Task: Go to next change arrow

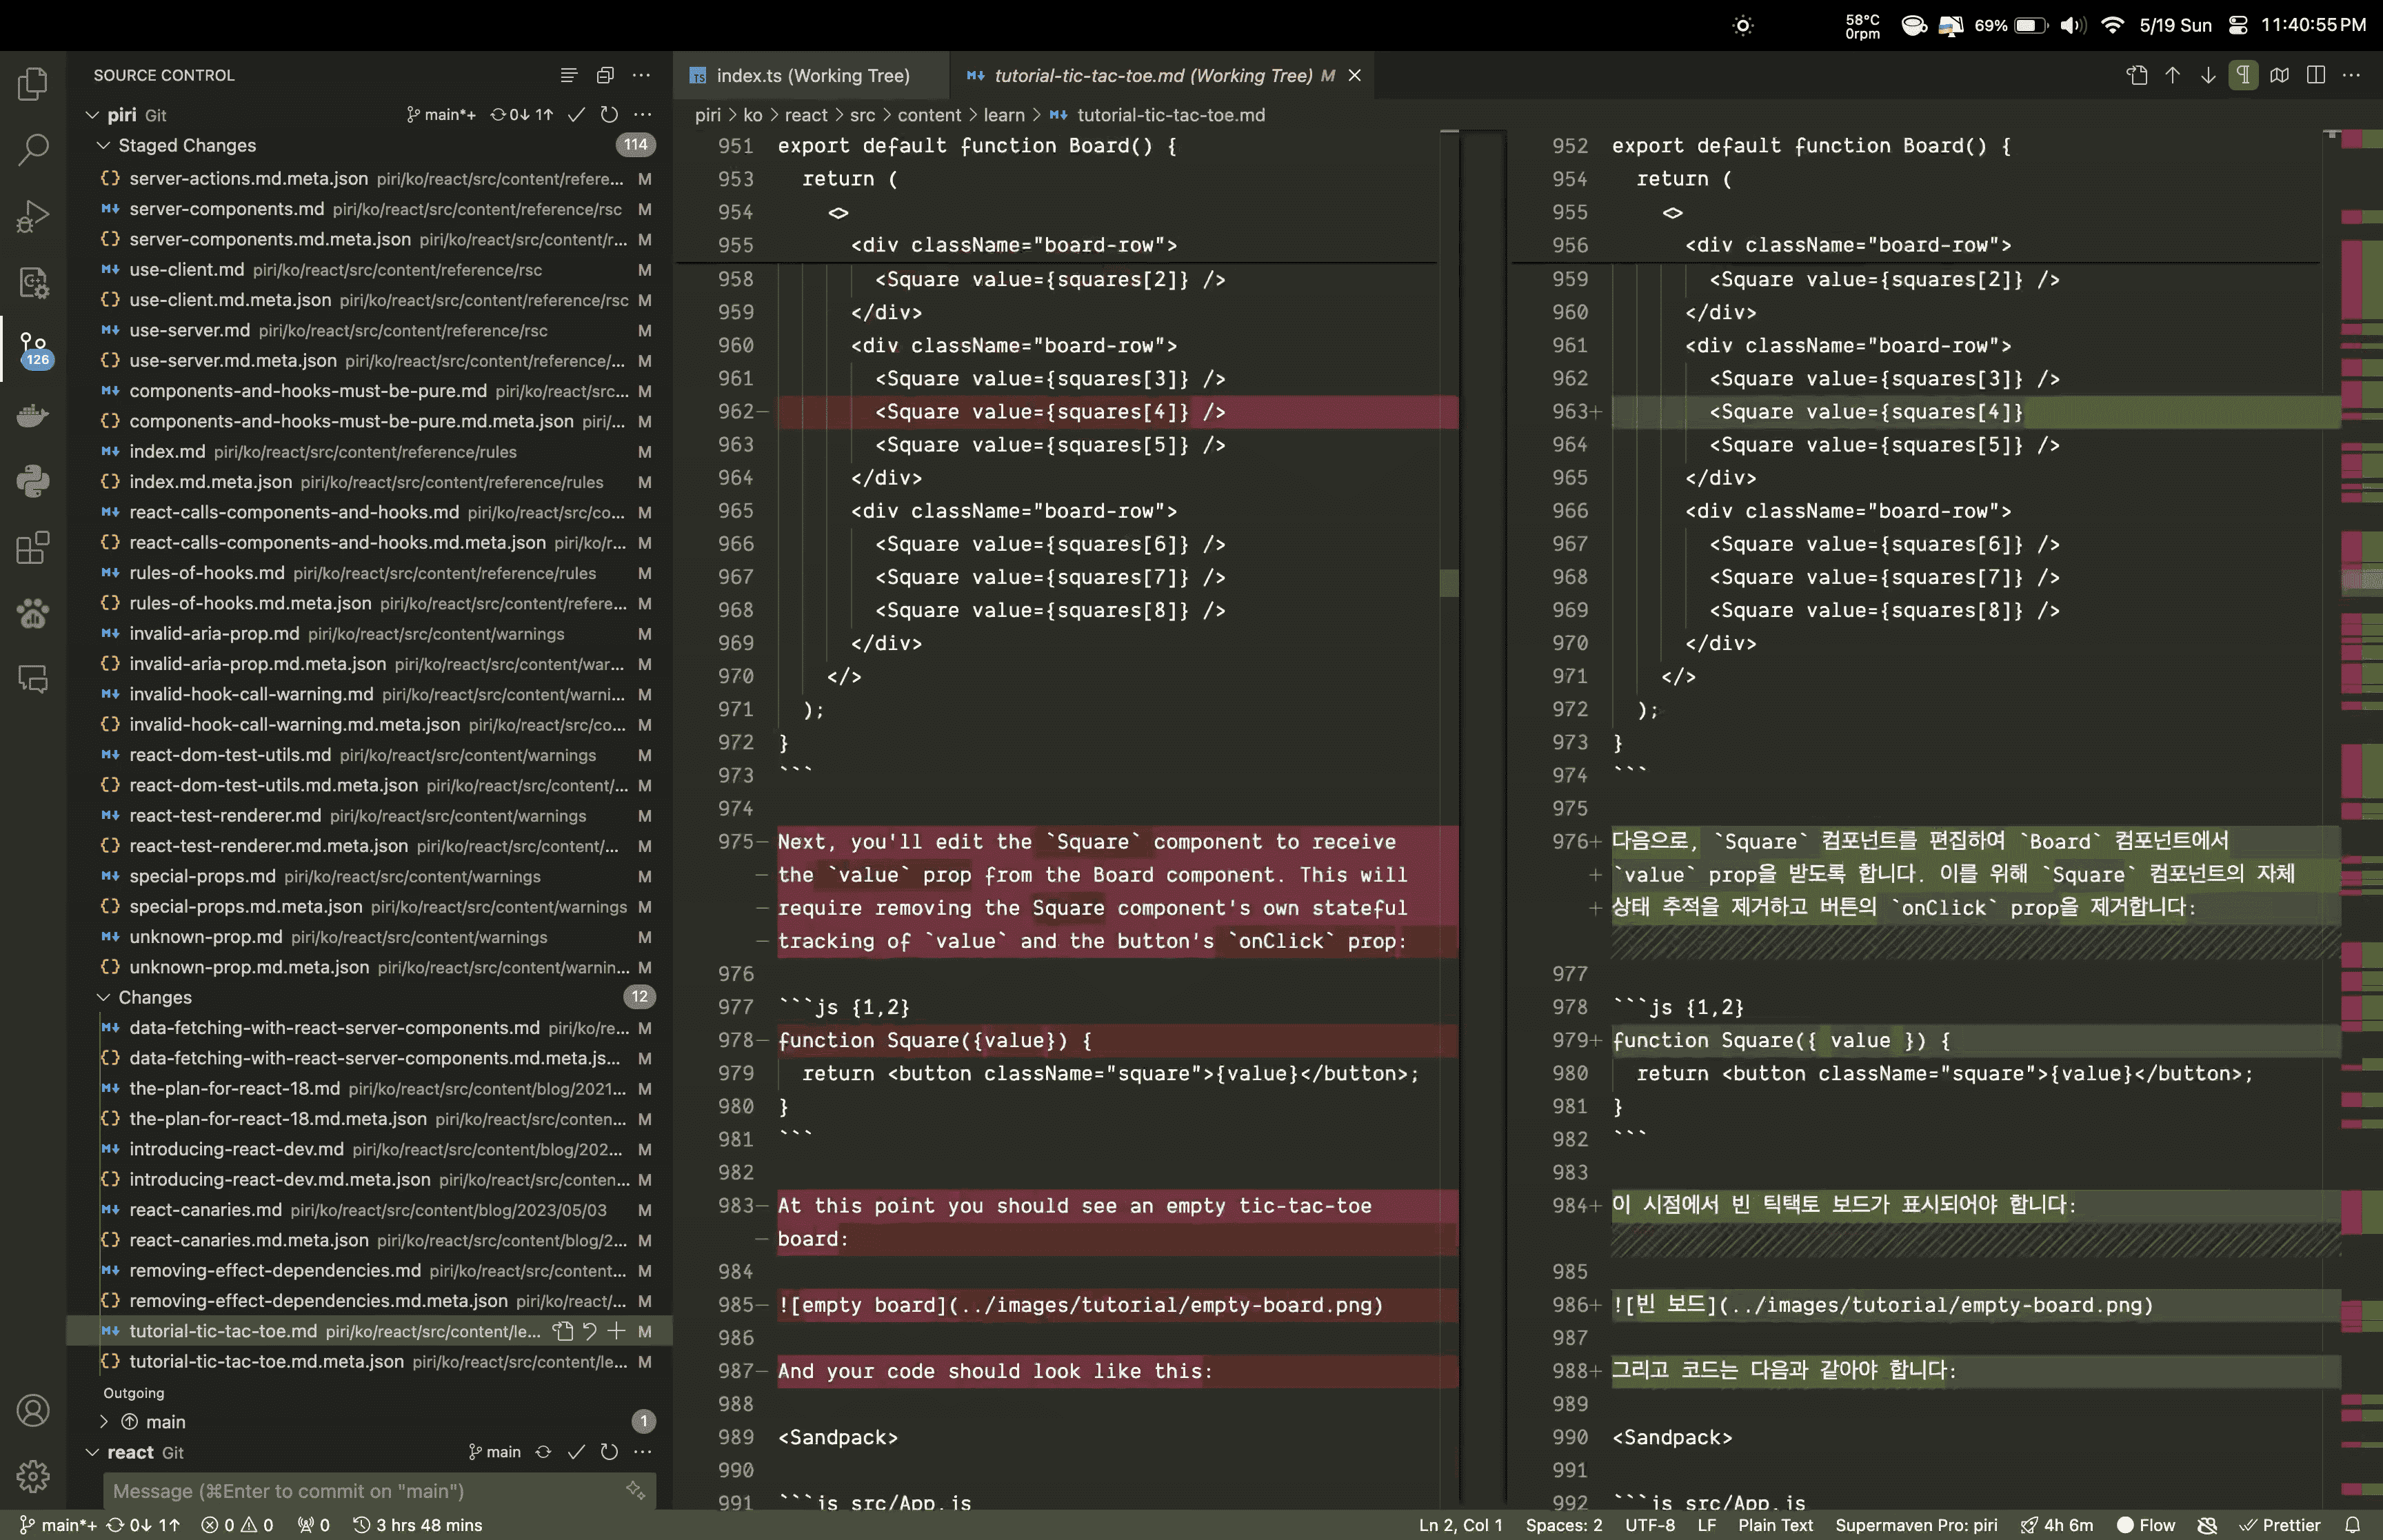Action: click(2208, 76)
